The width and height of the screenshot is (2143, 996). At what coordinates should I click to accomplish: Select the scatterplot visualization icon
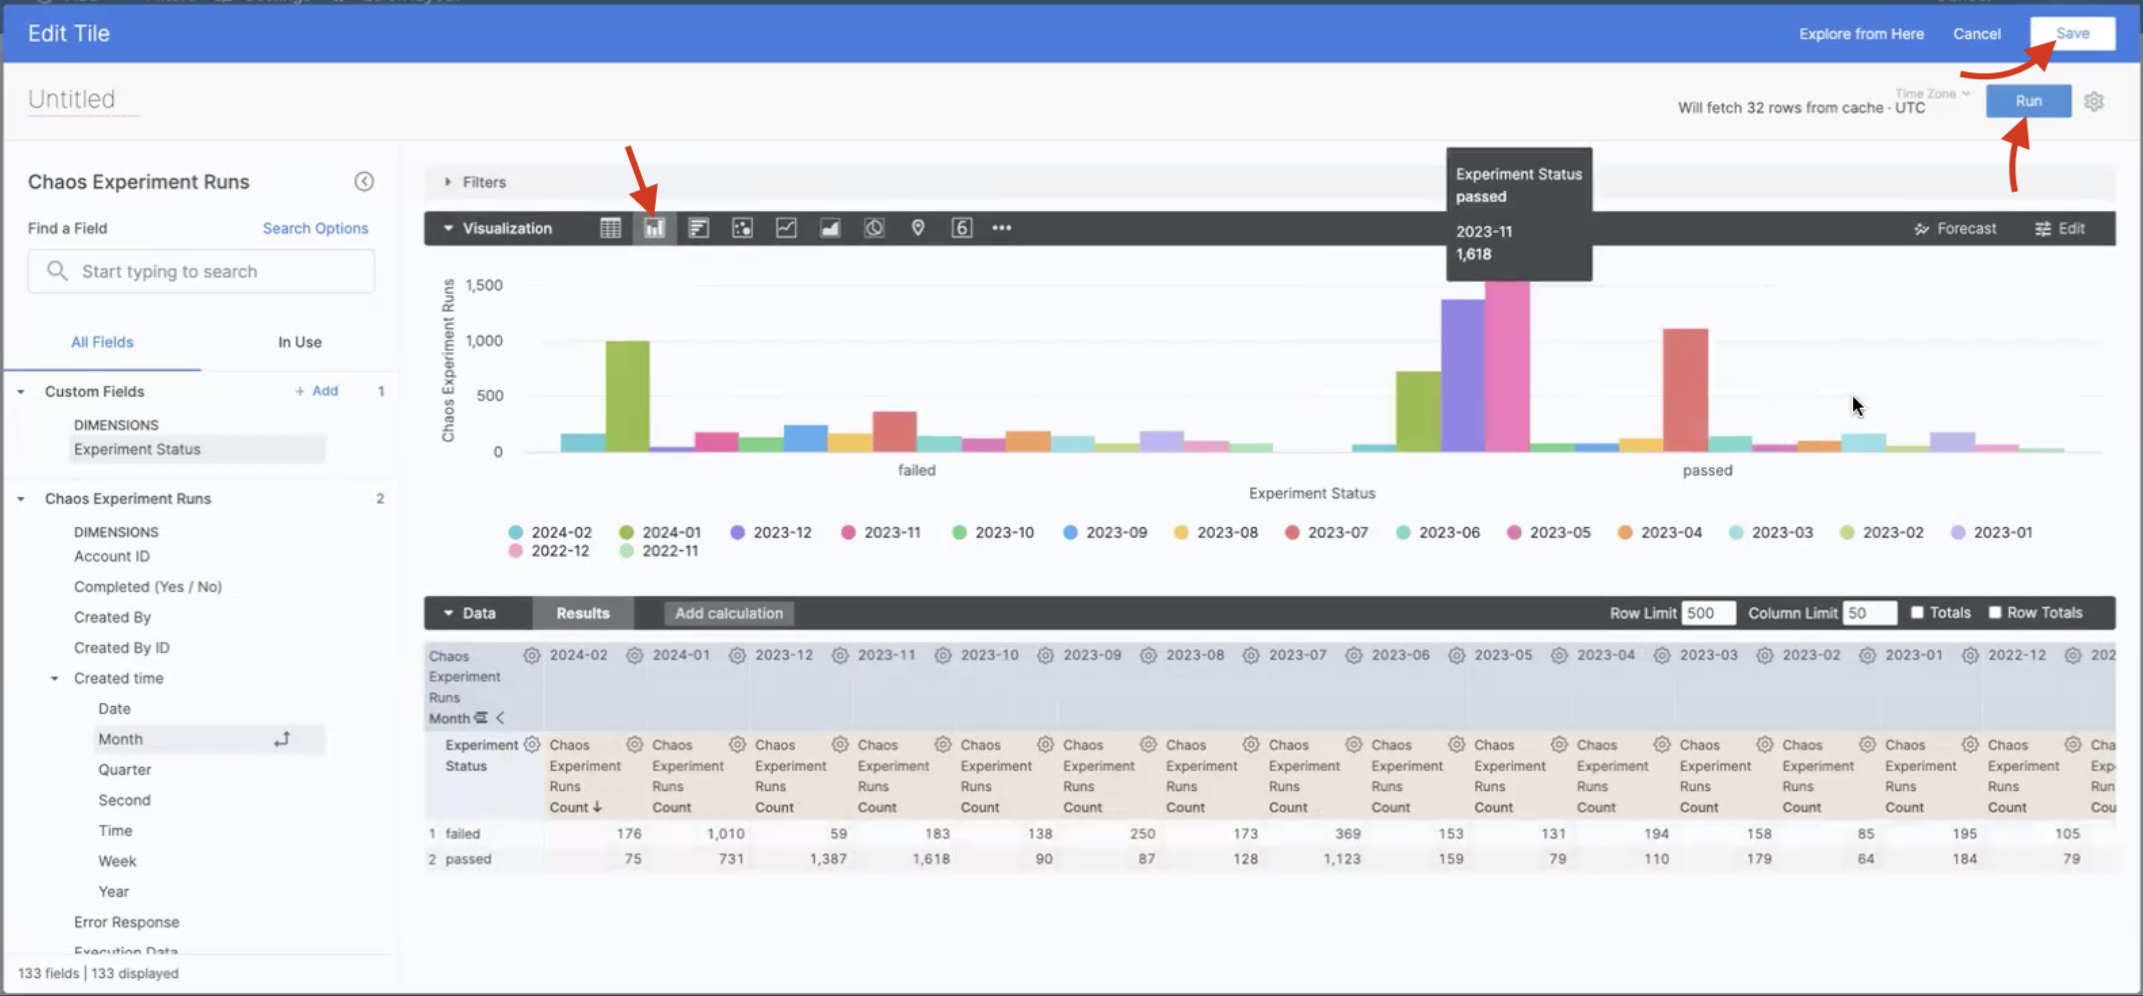click(x=742, y=228)
